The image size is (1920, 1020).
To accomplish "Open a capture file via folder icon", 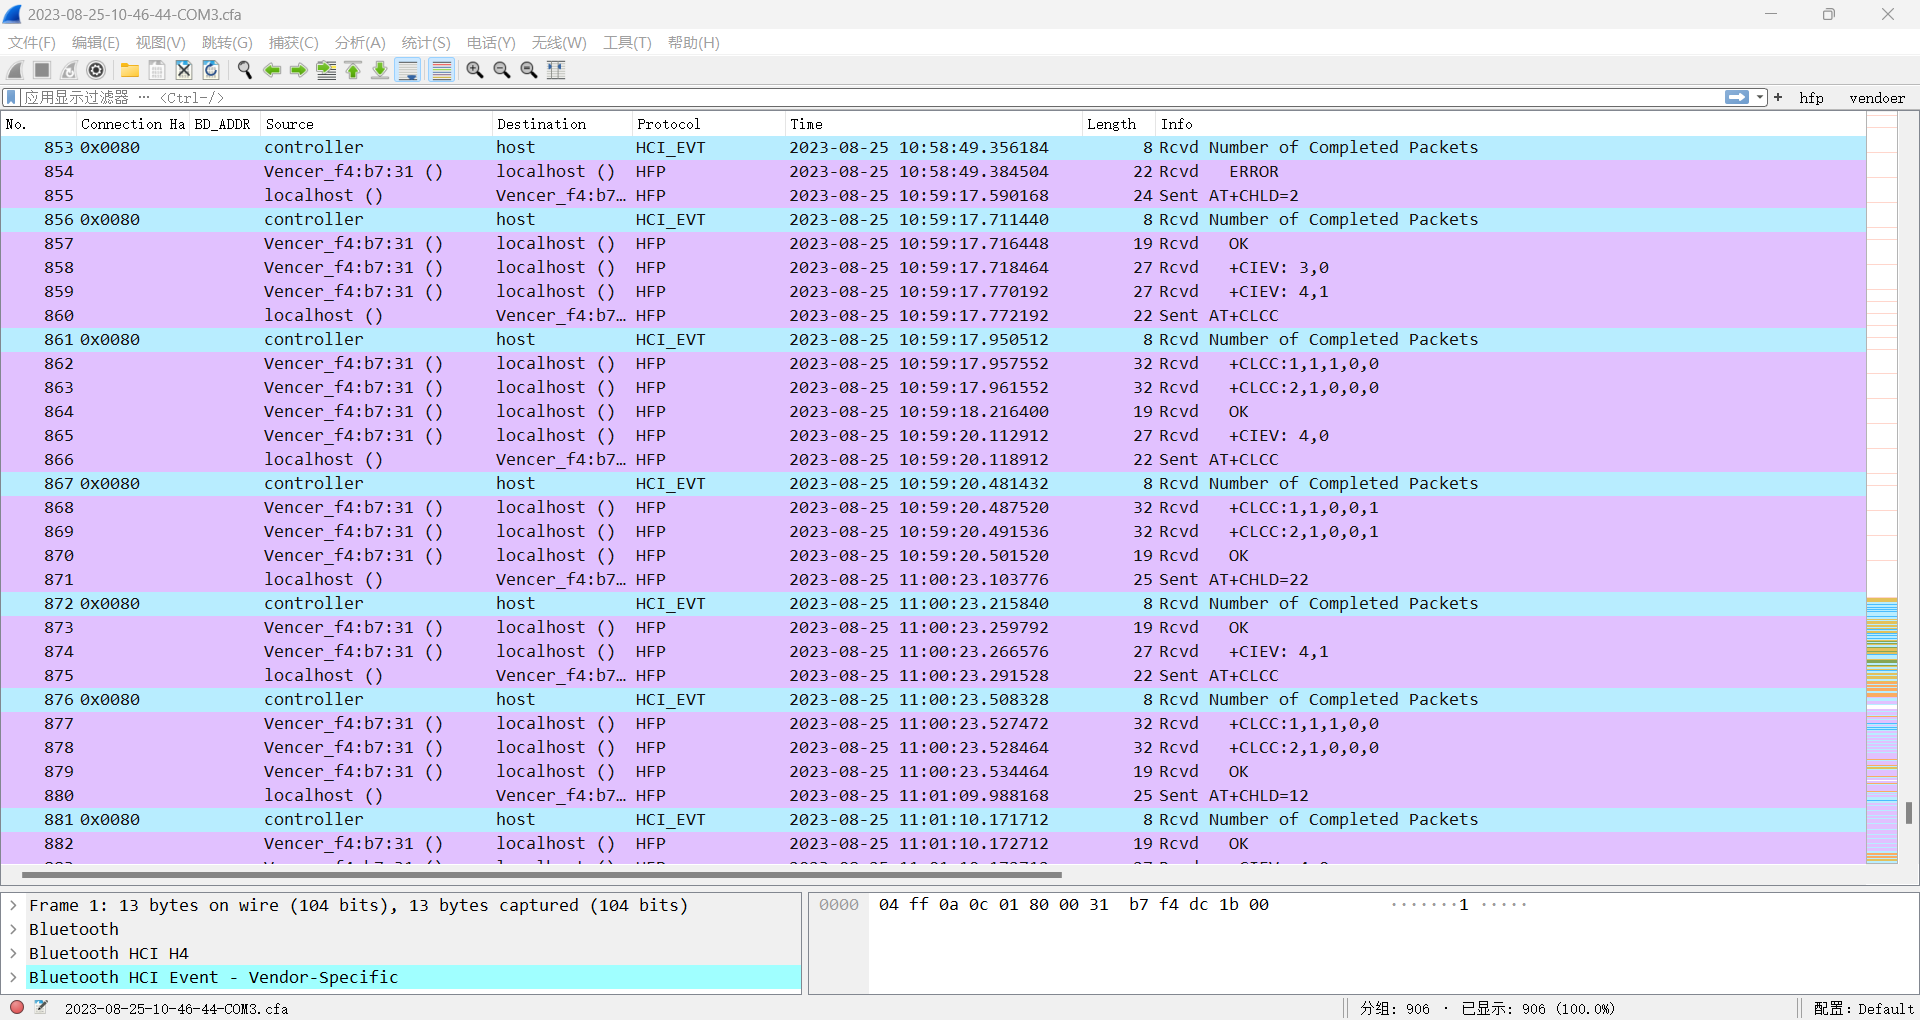I will 130,70.
